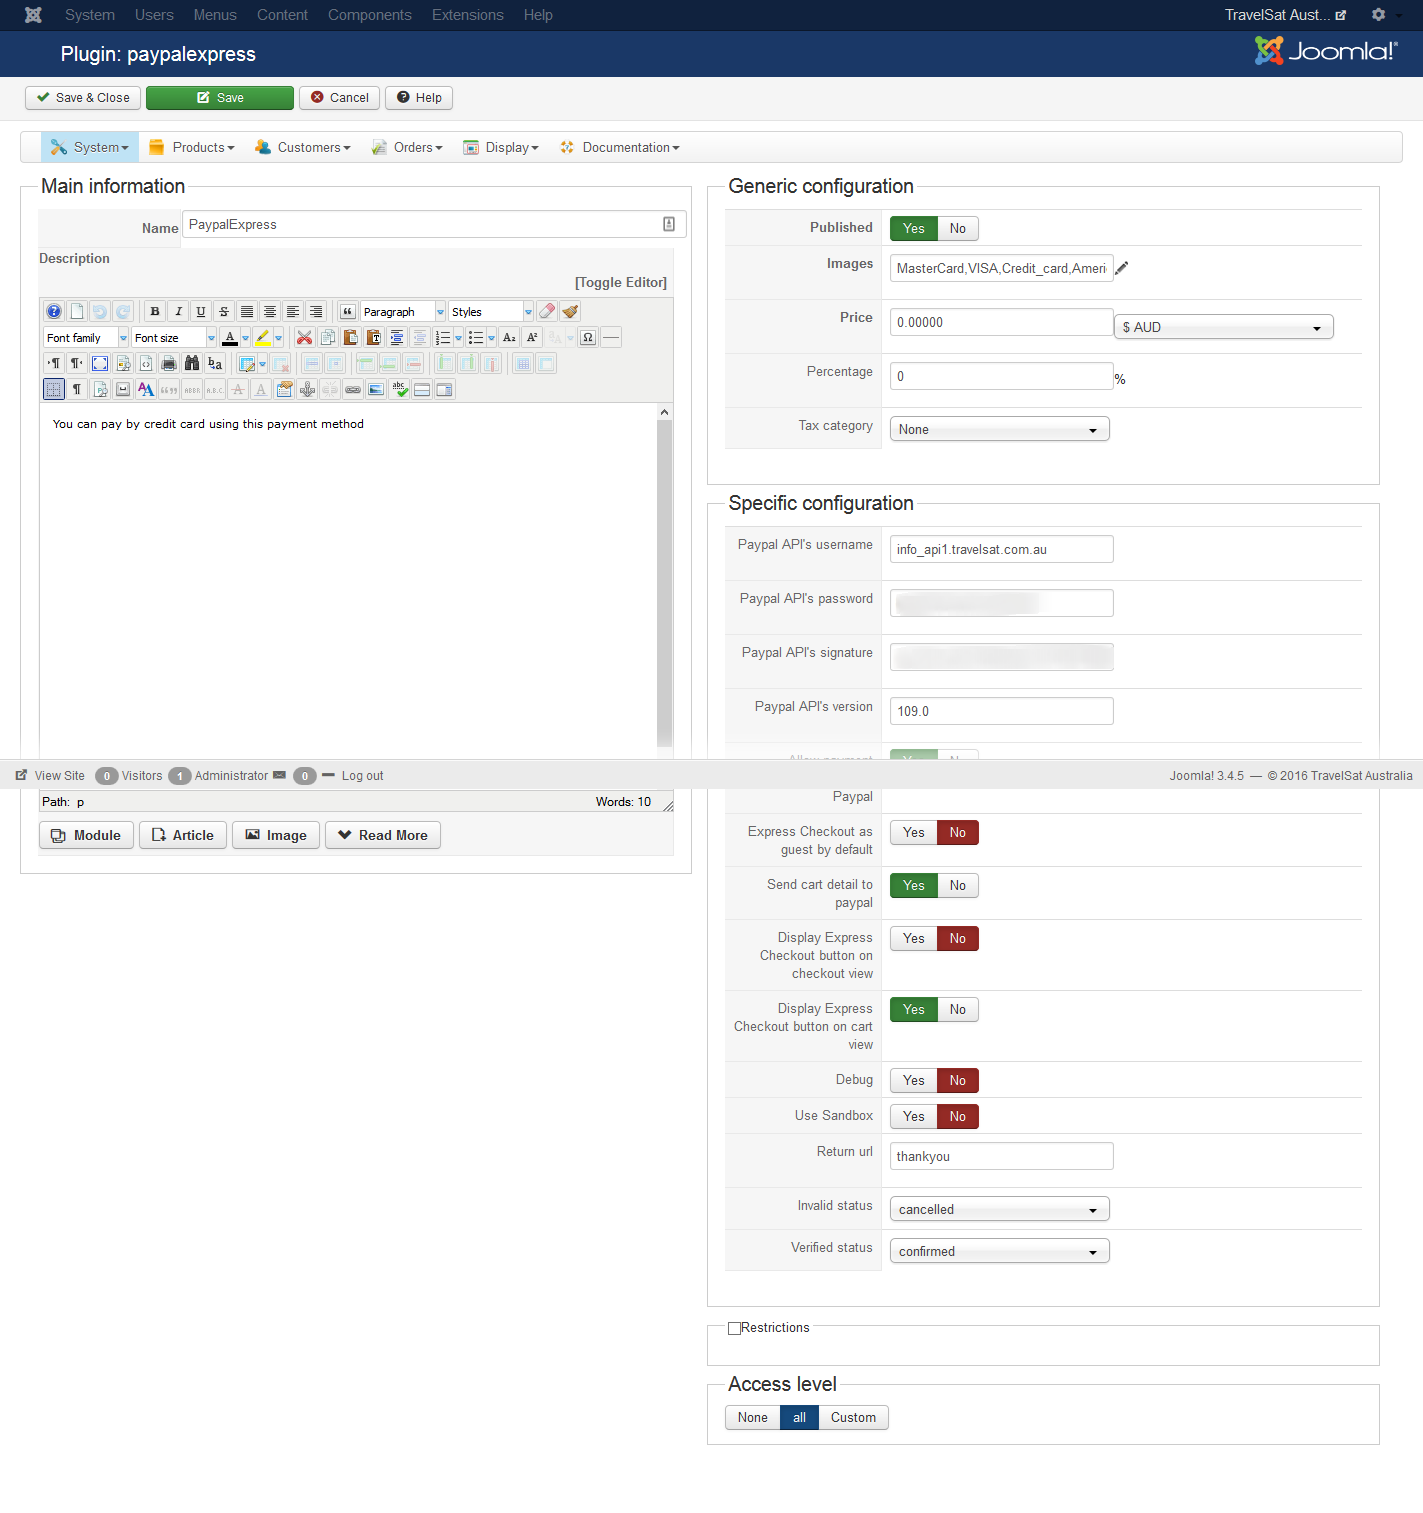Viewport: 1423px width, 1513px height.
Task: Toggle underline formatting in the editor
Action: click(x=201, y=312)
